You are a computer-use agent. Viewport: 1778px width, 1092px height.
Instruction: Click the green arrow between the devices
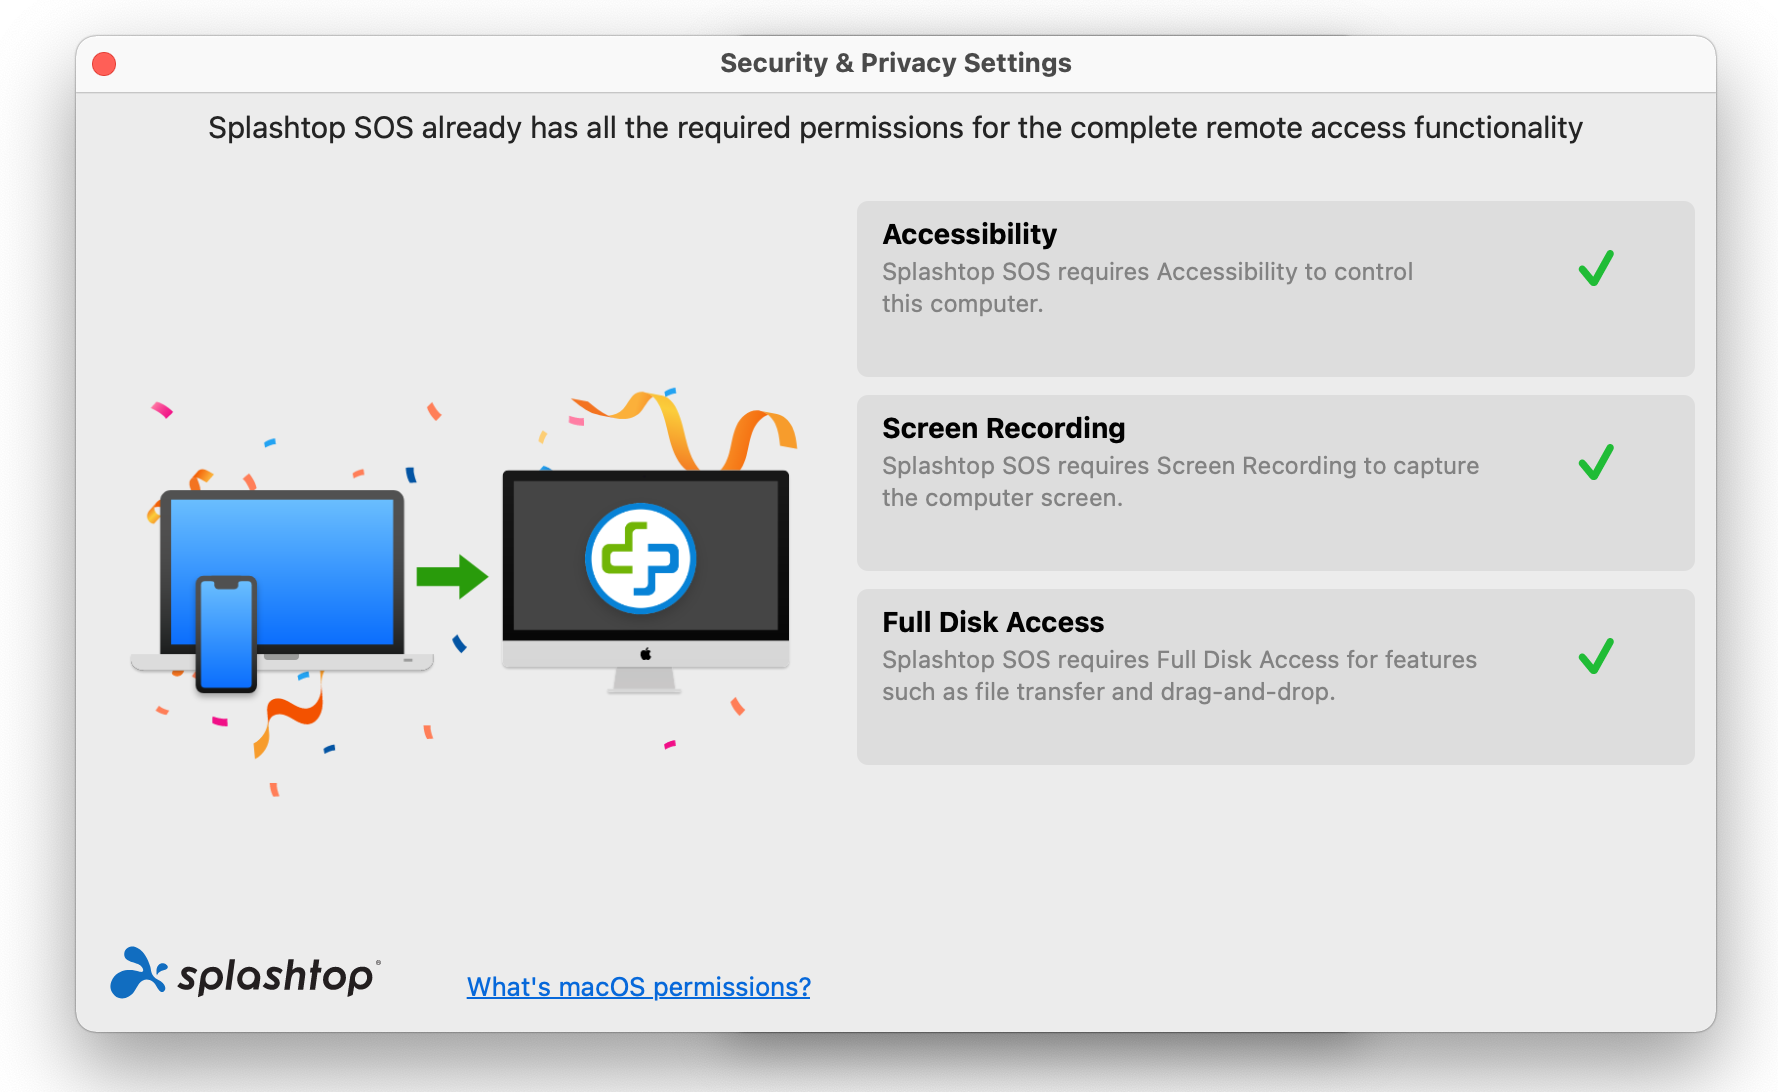coord(452,576)
